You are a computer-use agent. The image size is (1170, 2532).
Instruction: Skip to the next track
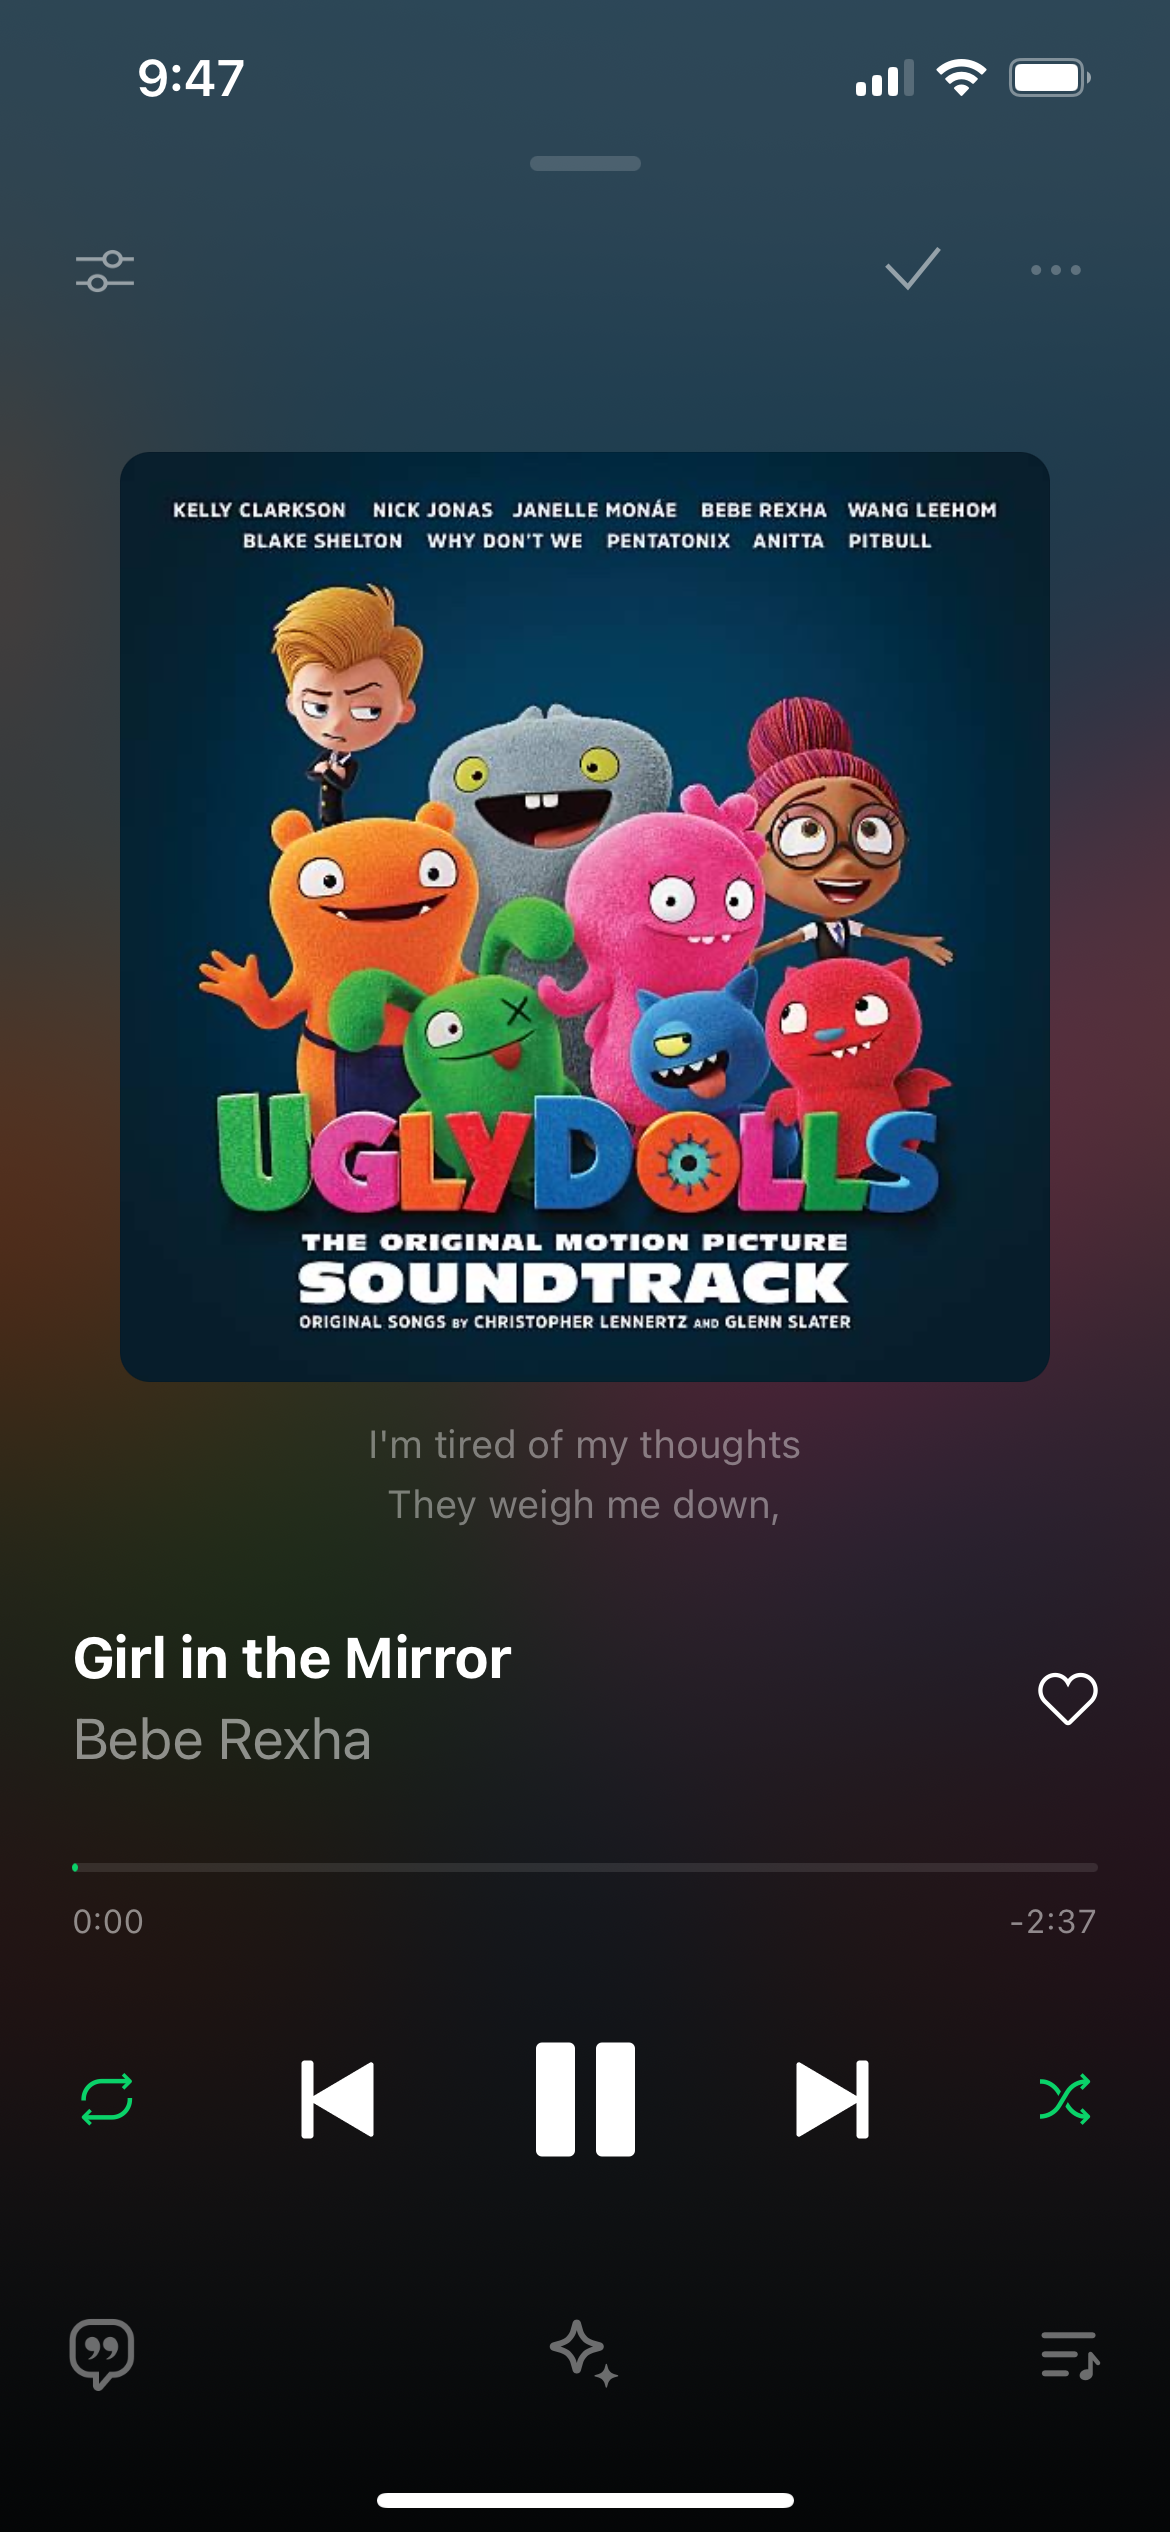pos(832,2098)
